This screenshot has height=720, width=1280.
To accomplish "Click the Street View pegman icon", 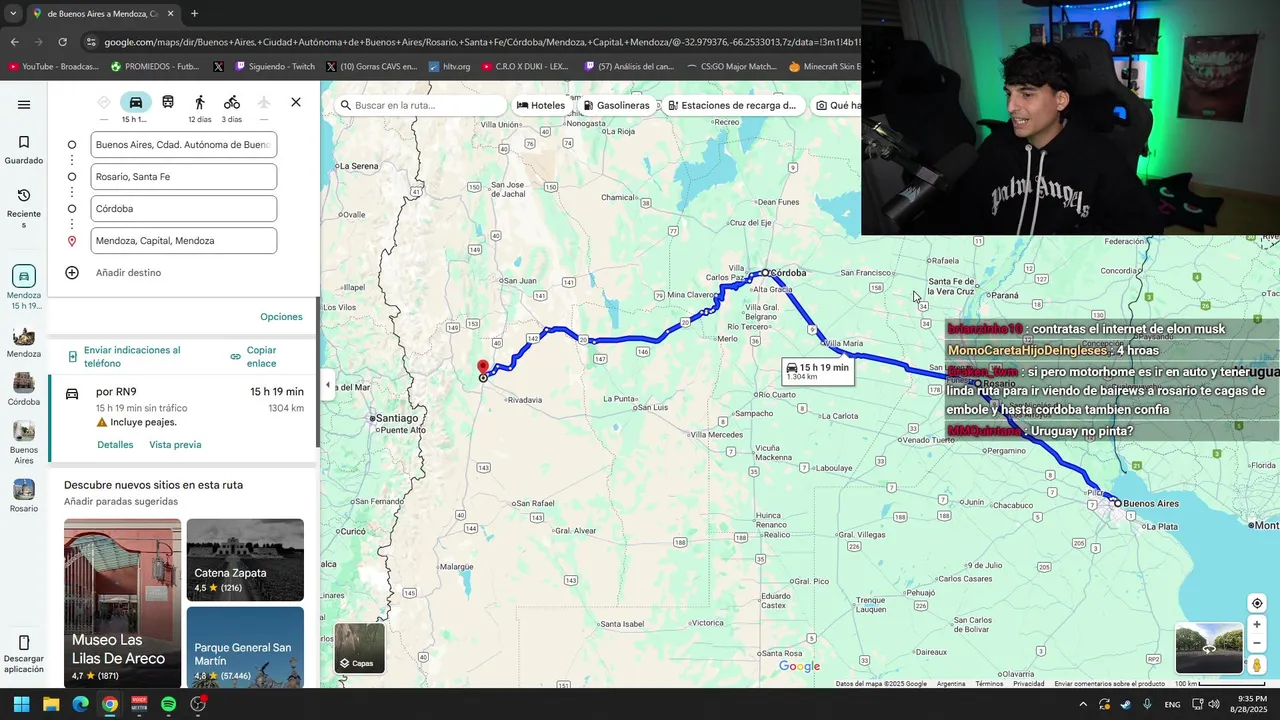I will pos(1257,665).
